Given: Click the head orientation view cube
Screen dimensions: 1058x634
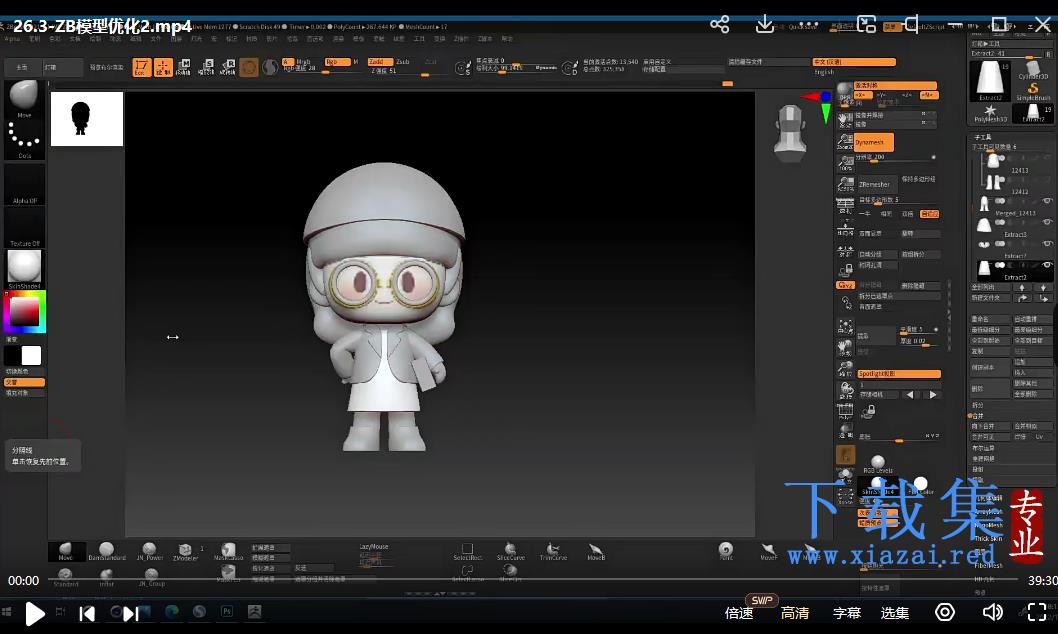Looking at the screenshot, I should coord(790,133).
